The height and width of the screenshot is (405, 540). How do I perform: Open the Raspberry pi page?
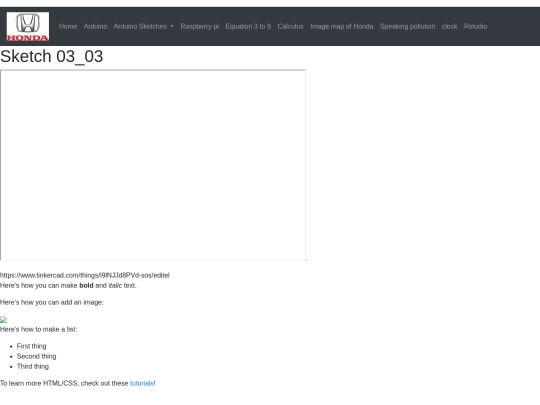click(x=200, y=27)
